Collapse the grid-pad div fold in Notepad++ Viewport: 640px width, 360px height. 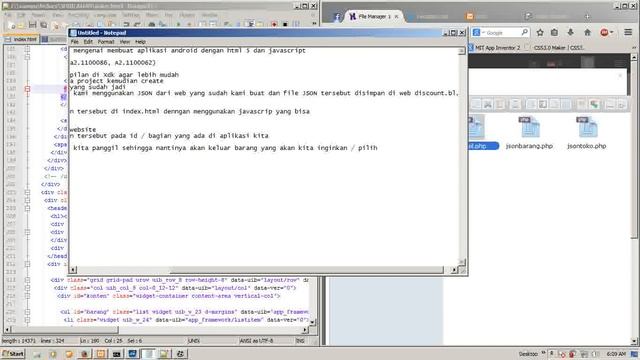(27, 280)
